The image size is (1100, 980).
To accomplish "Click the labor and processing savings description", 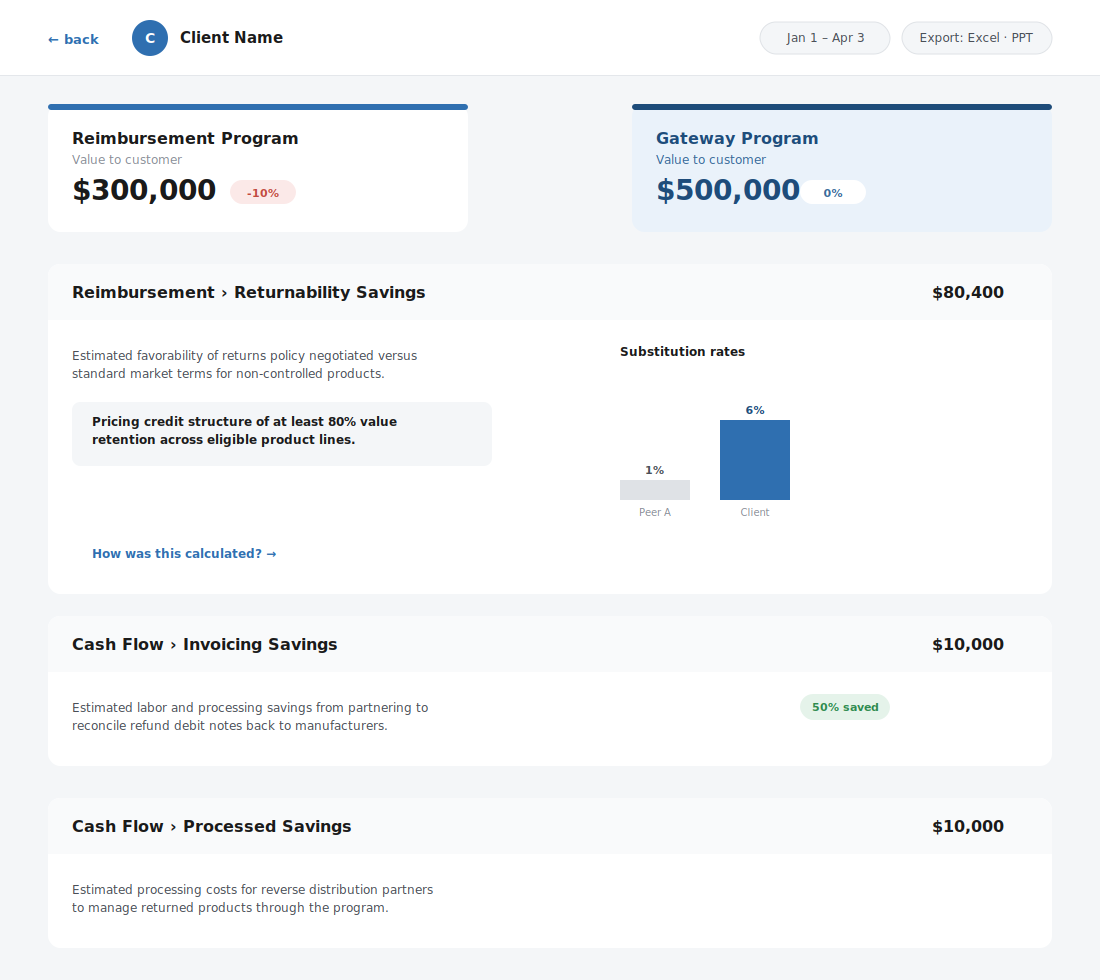I will pos(250,716).
